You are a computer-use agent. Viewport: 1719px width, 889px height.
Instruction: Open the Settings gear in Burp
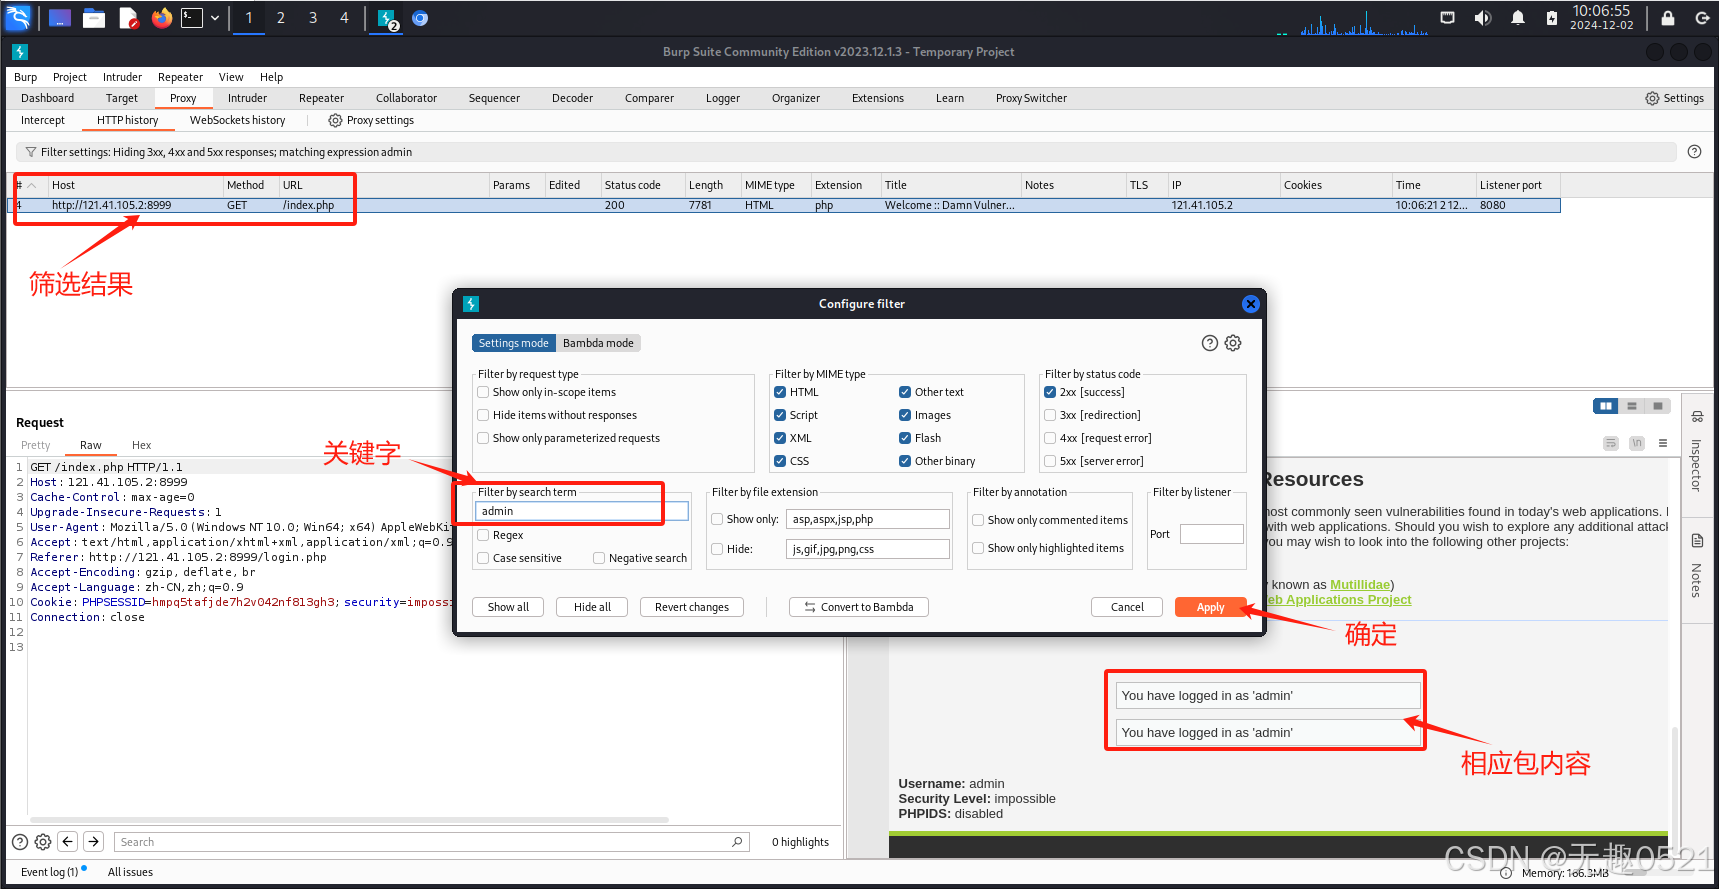tap(1674, 98)
